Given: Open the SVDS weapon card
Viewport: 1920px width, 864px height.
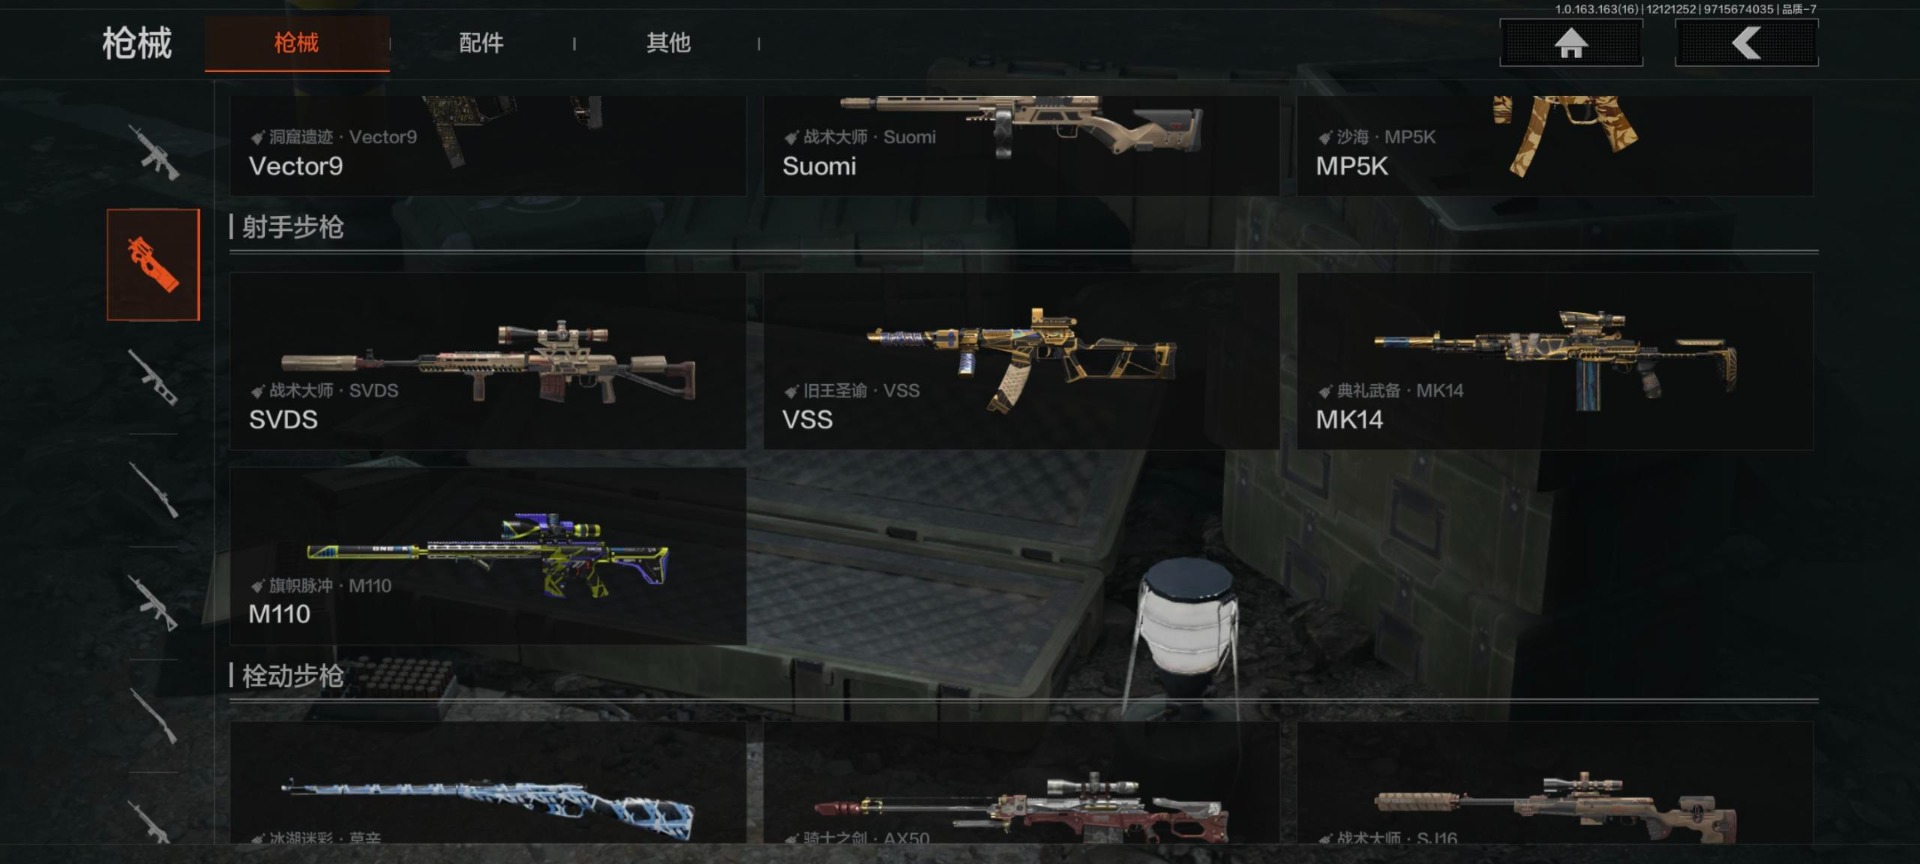Looking at the screenshot, I should (488, 361).
